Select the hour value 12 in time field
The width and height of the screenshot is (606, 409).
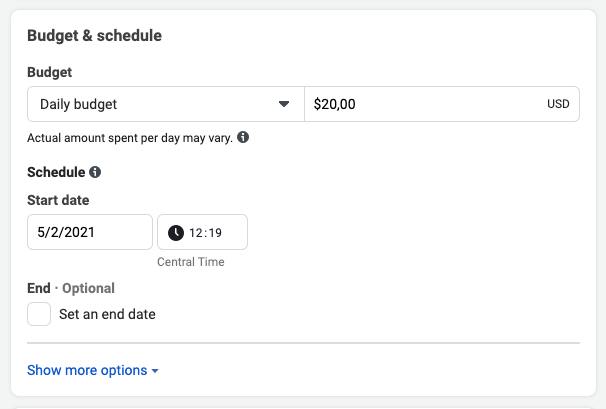(x=196, y=232)
